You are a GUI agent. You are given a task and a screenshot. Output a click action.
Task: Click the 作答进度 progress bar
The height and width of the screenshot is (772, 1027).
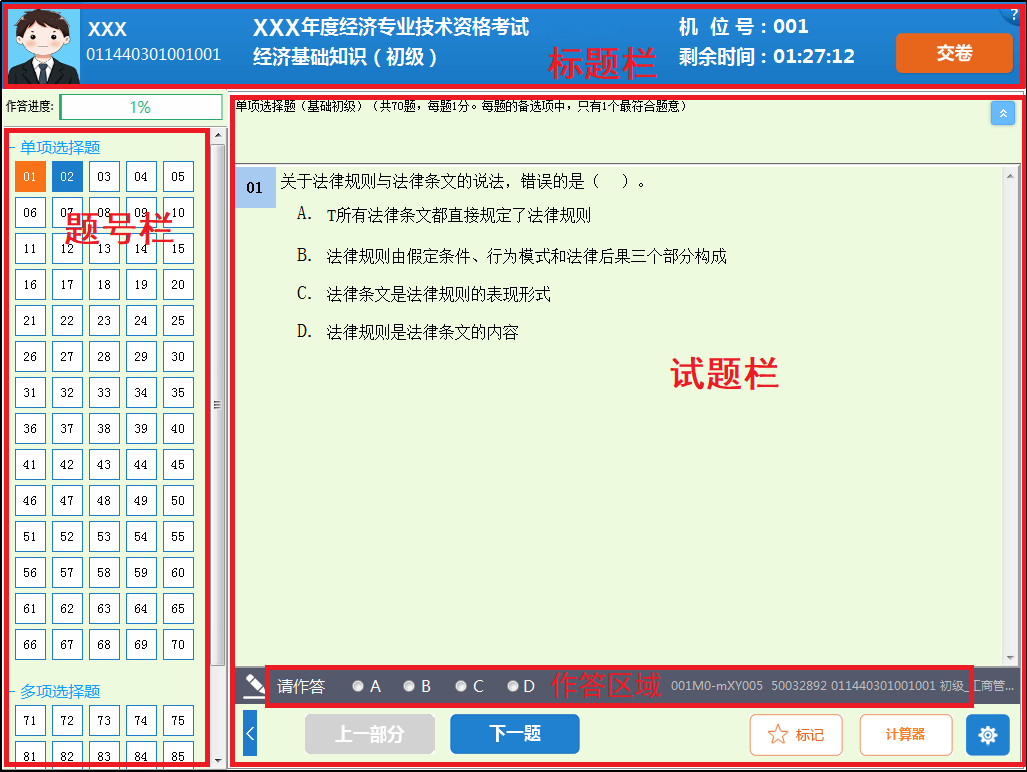(x=141, y=107)
